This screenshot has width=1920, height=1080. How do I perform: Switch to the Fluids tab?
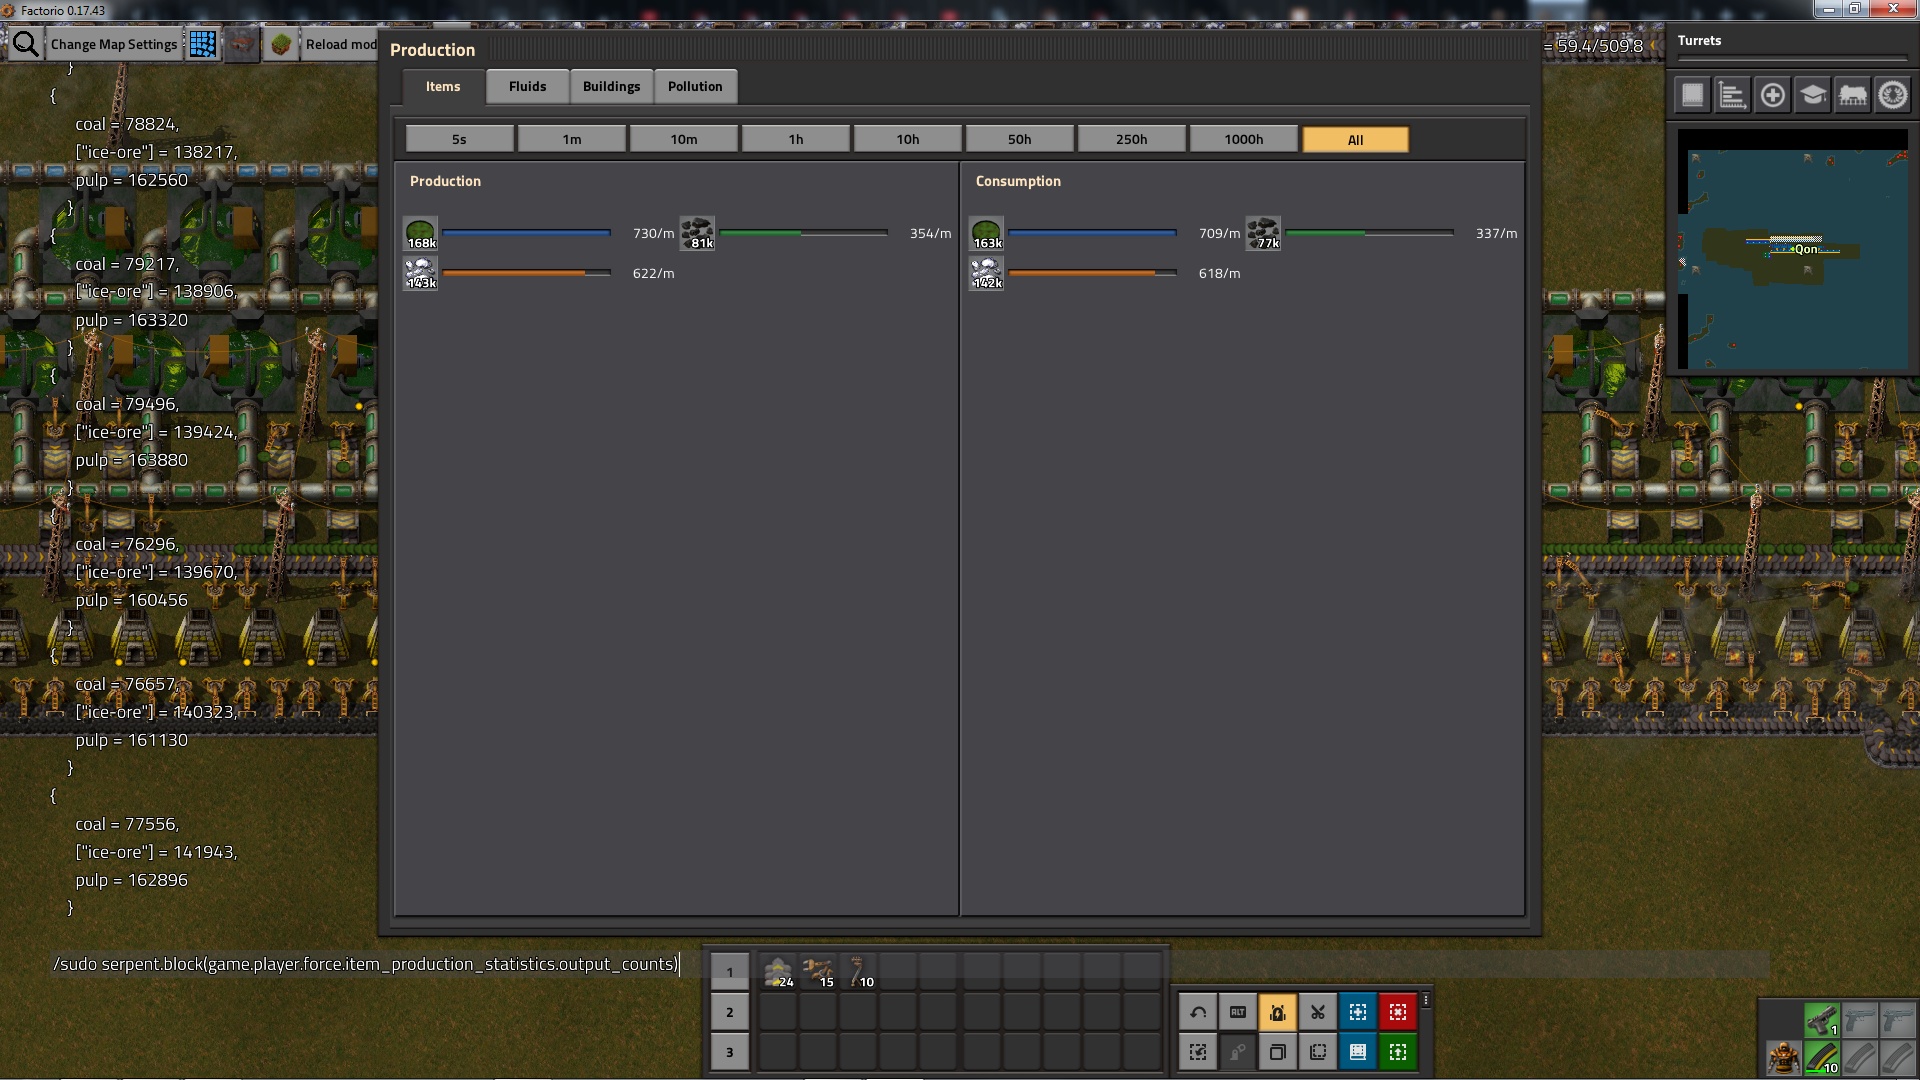tap(527, 87)
